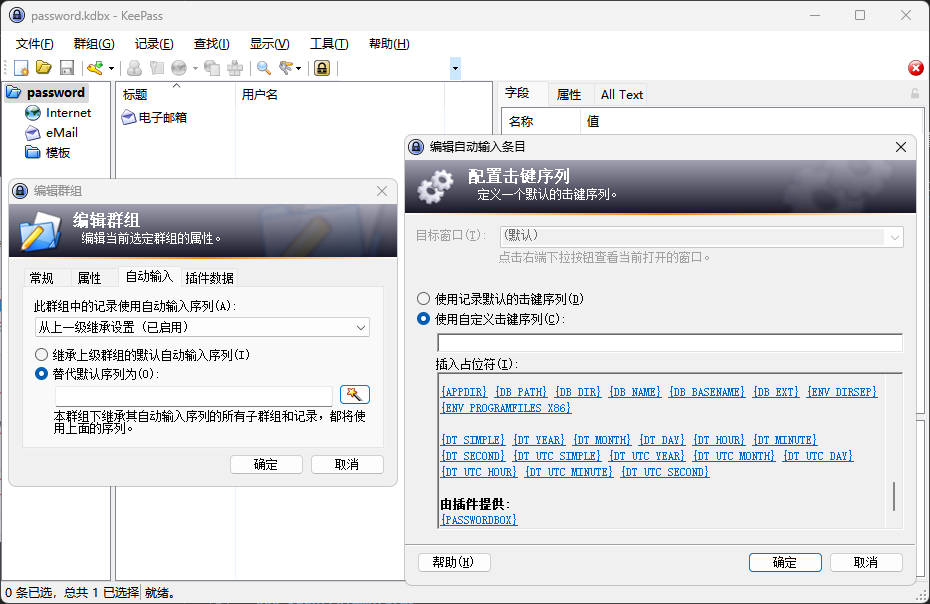Switch to the 插件数据 tab
Viewport: 930px width, 604px height.
209,277
